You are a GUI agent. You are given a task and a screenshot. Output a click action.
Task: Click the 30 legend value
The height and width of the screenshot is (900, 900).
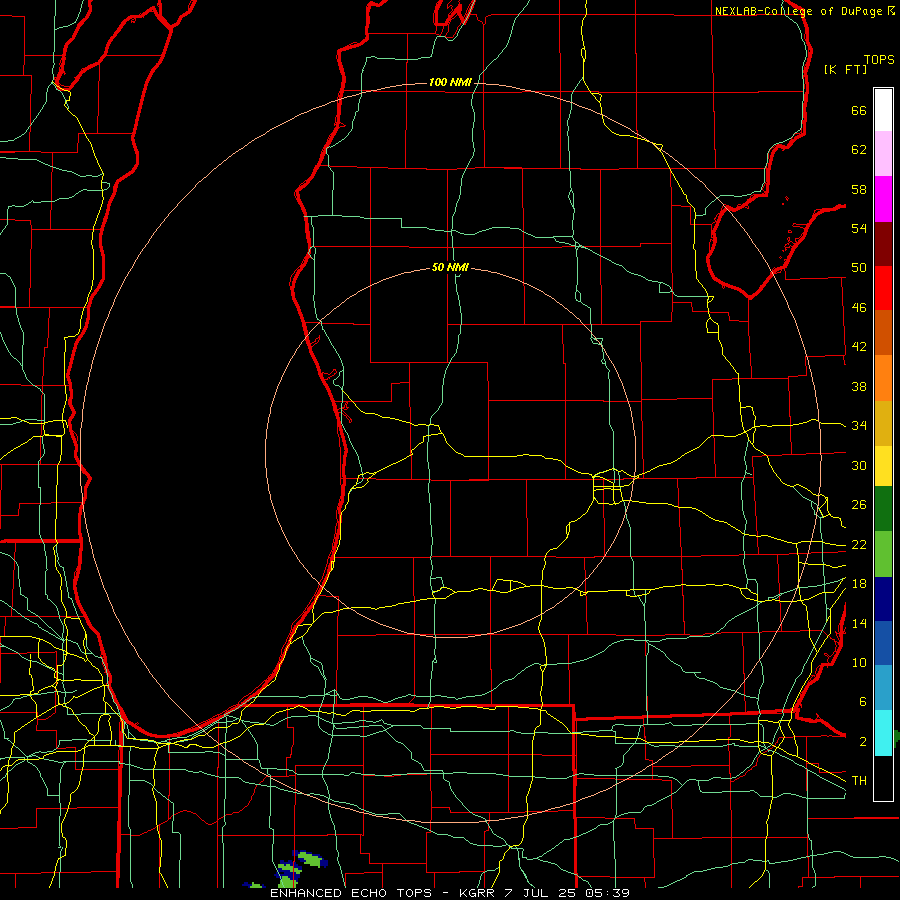coord(859,465)
